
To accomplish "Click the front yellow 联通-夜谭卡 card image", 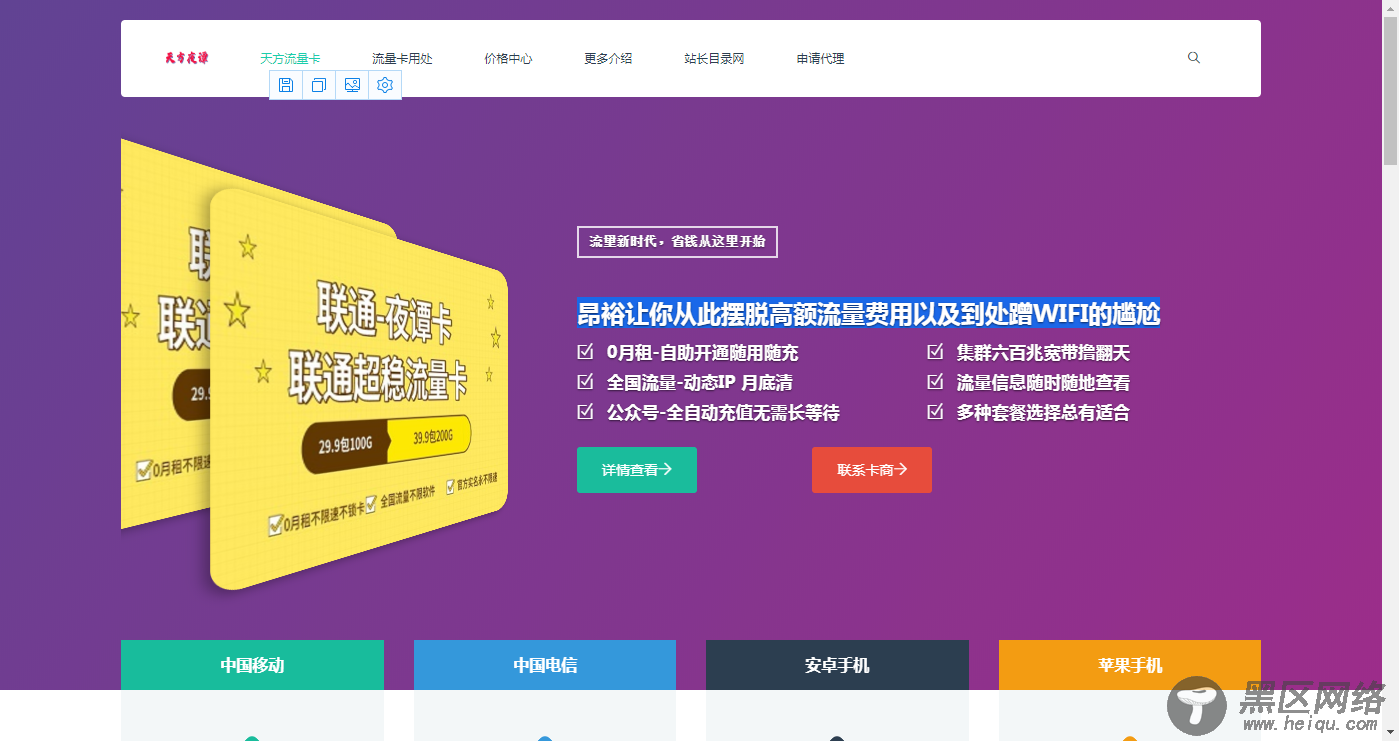I will click(x=358, y=390).
